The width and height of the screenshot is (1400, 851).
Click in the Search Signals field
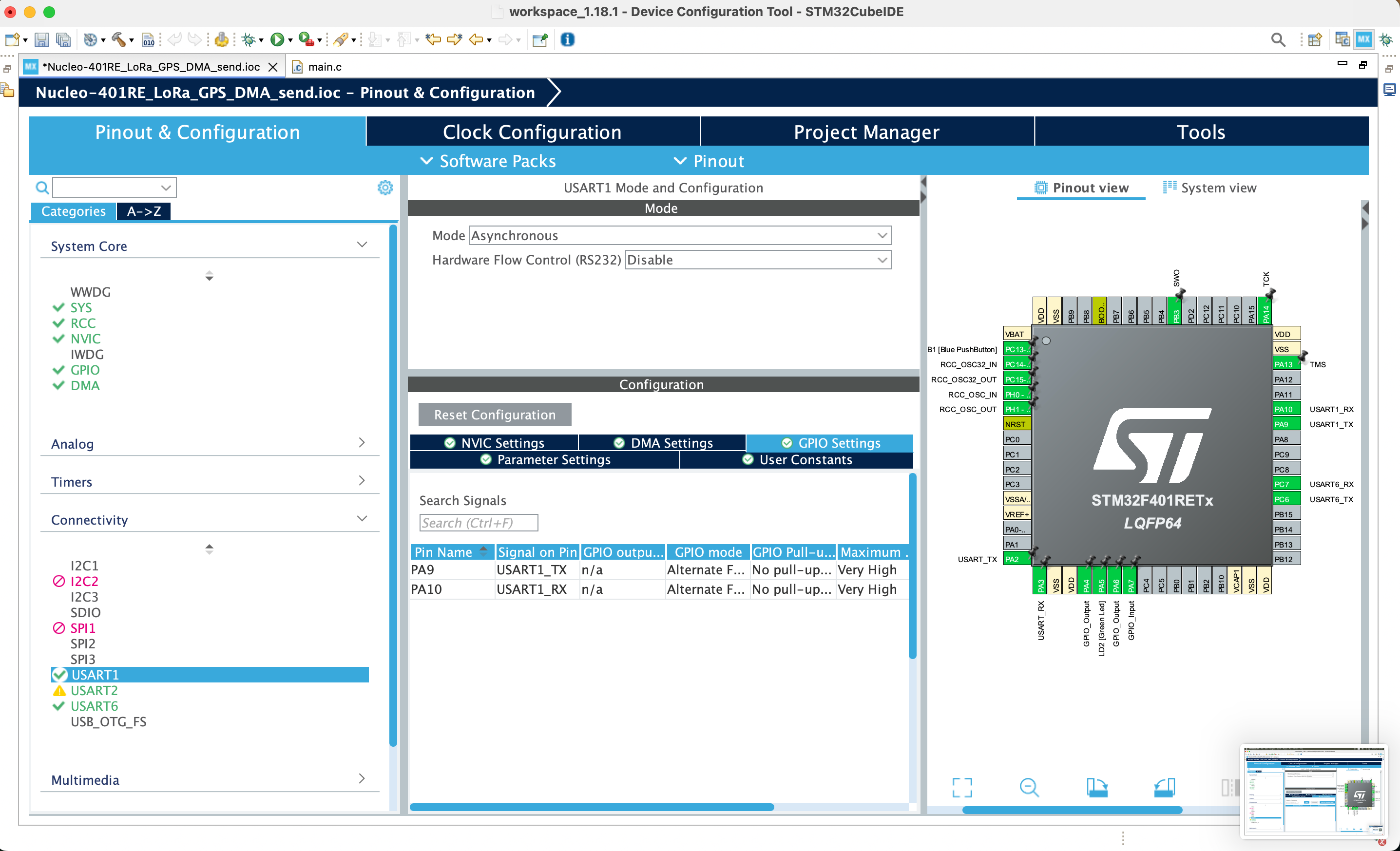(479, 523)
